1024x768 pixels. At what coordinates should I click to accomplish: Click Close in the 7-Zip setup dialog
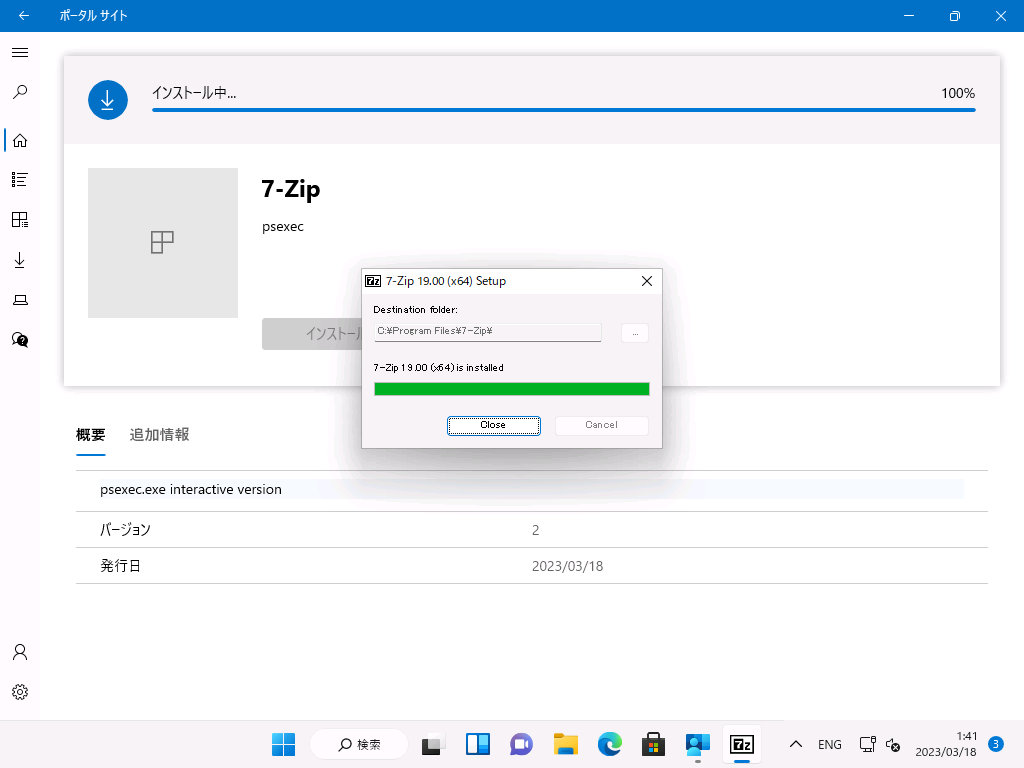(493, 425)
